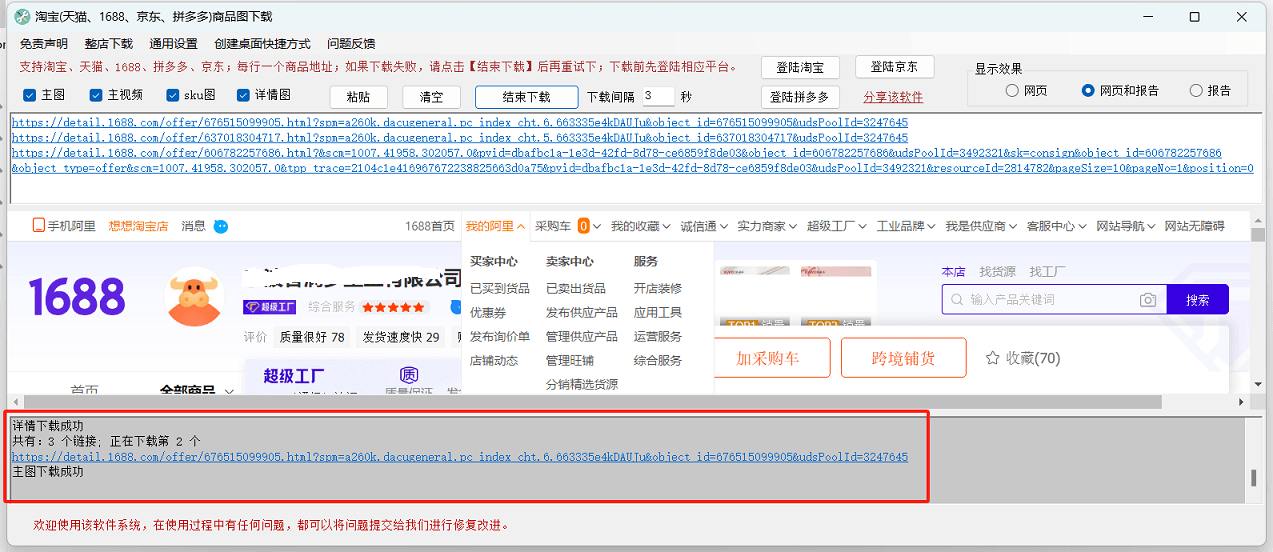The width and height of the screenshot is (1273, 552).
Task: Open the 免责声明 menu
Action: click(x=43, y=44)
